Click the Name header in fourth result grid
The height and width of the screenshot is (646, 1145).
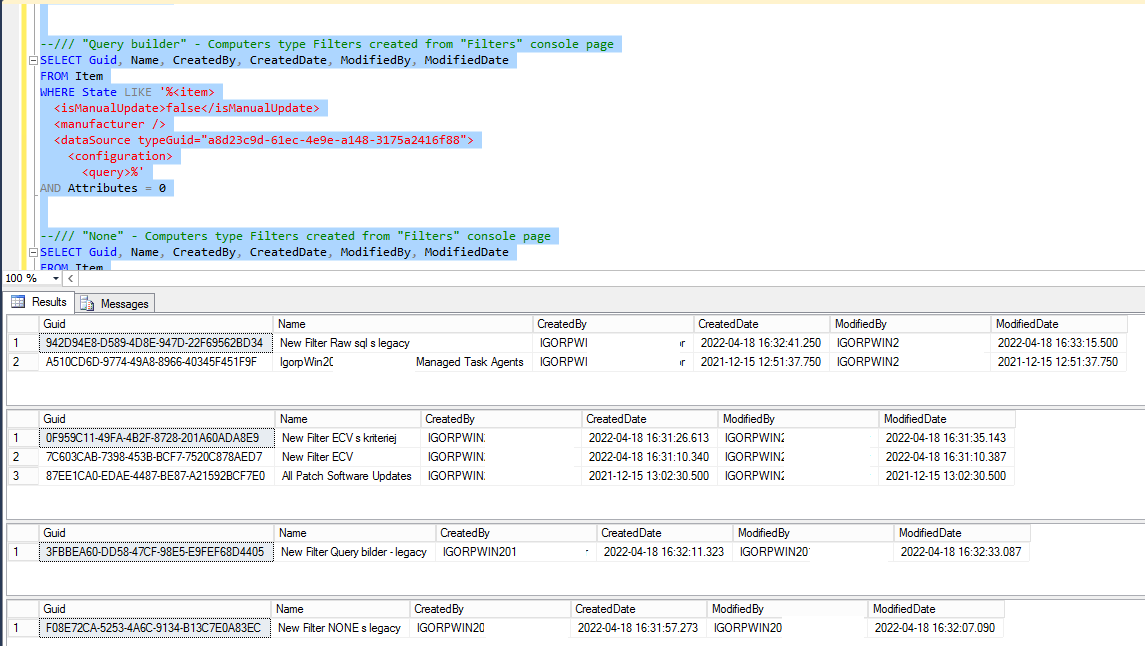coord(340,609)
